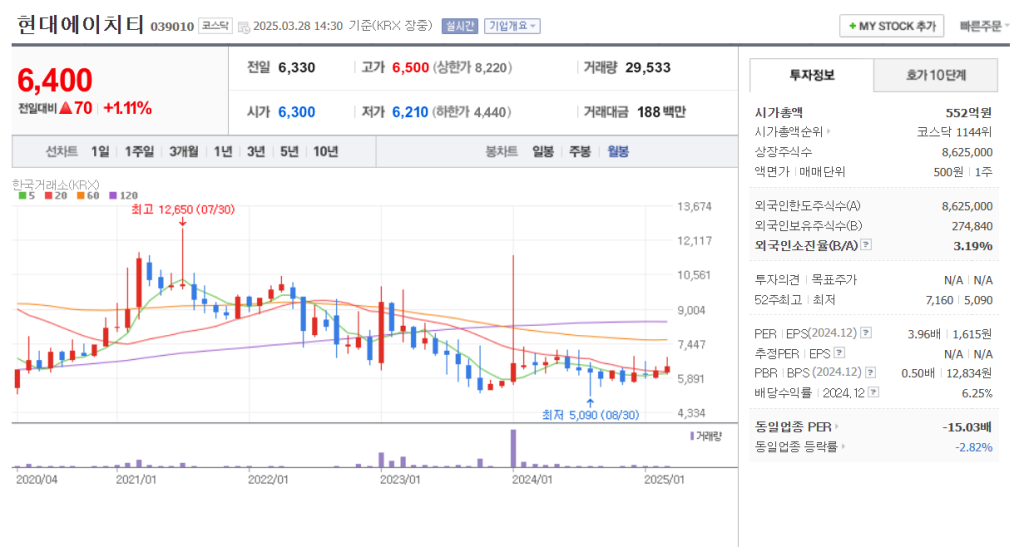Click the orange 60 moving average legend swatch
1024x547 pixels.
pyautogui.click(x=80, y=195)
